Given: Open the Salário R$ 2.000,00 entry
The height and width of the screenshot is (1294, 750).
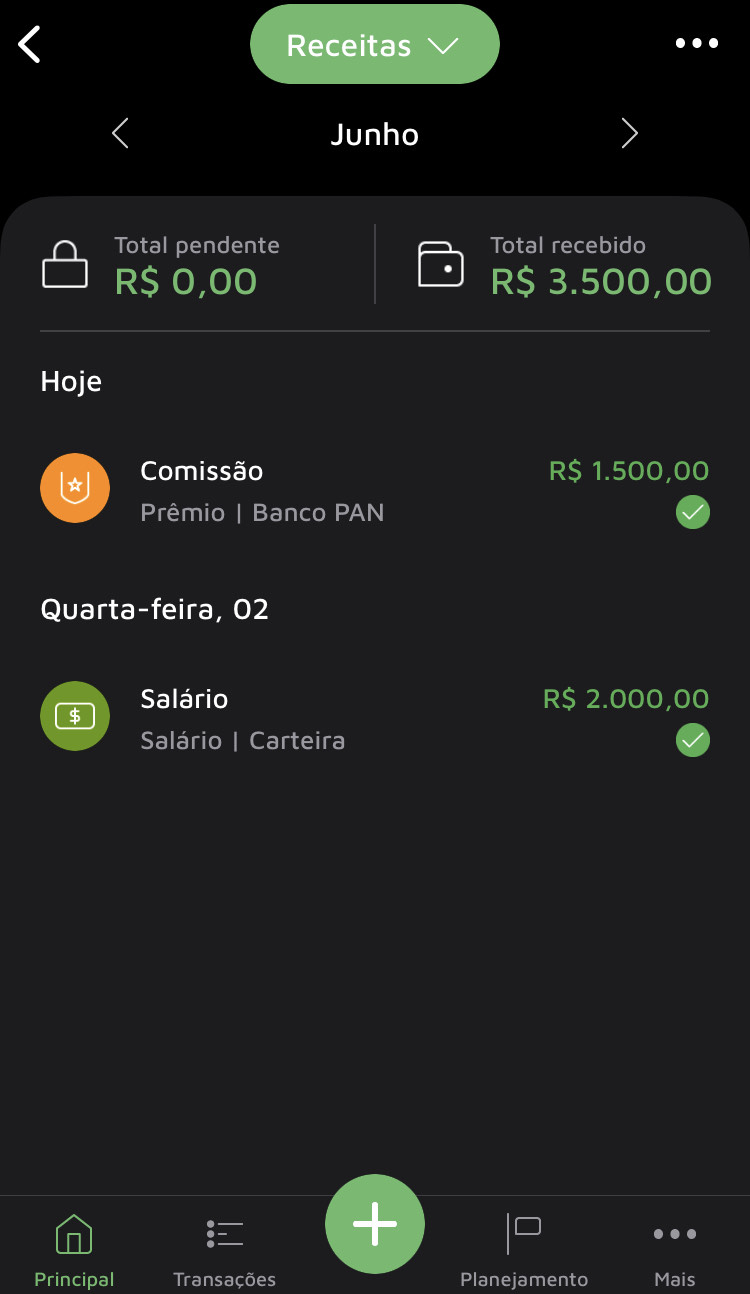Looking at the screenshot, I should (375, 719).
